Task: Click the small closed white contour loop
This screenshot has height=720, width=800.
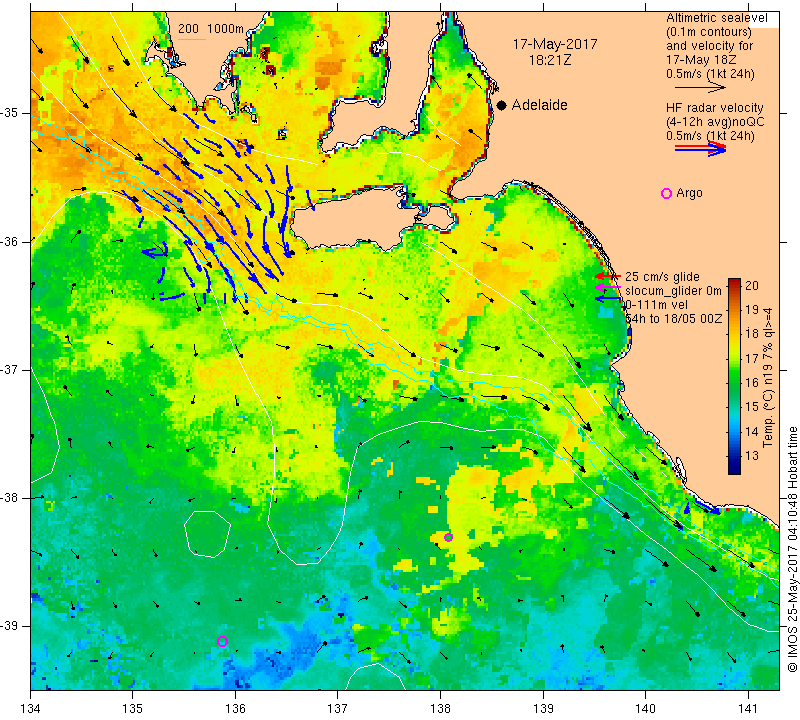Action: point(207,533)
